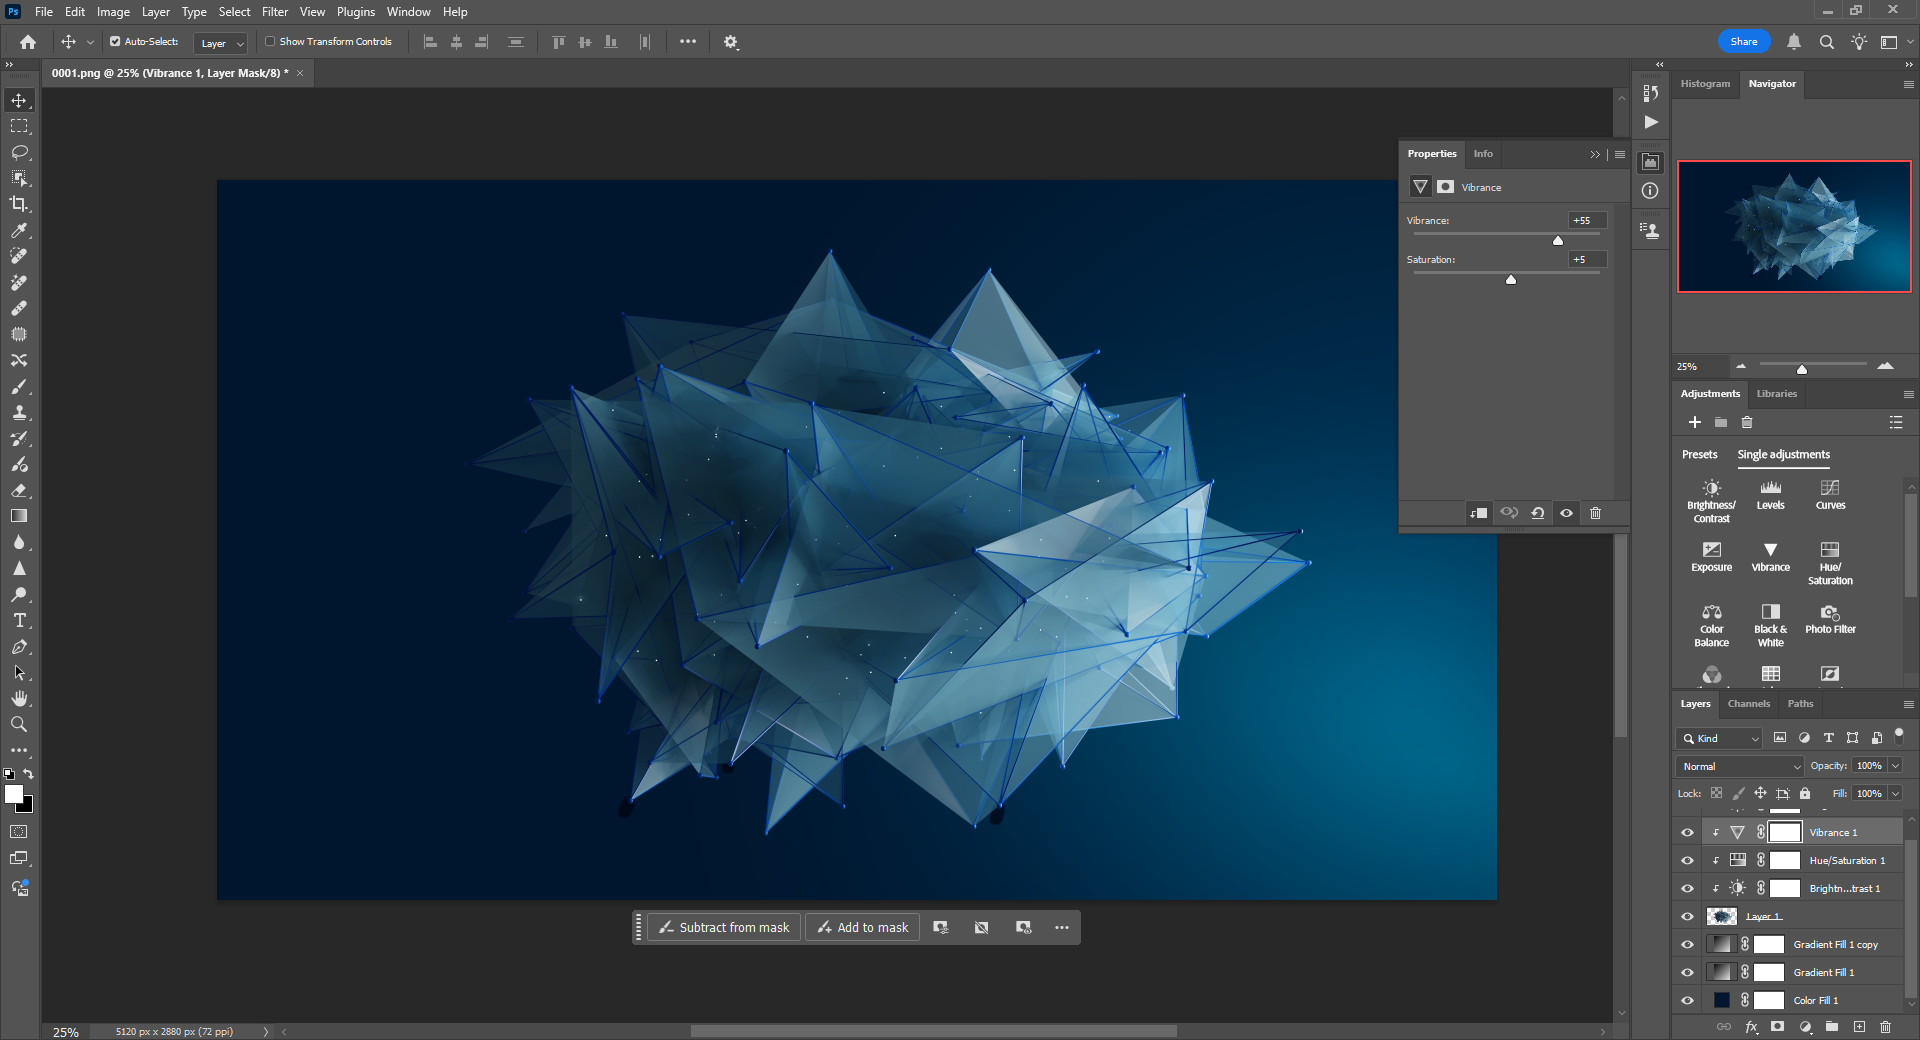Screen dimensions: 1920x1040
Task: Open the Filter menu
Action: (274, 12)
